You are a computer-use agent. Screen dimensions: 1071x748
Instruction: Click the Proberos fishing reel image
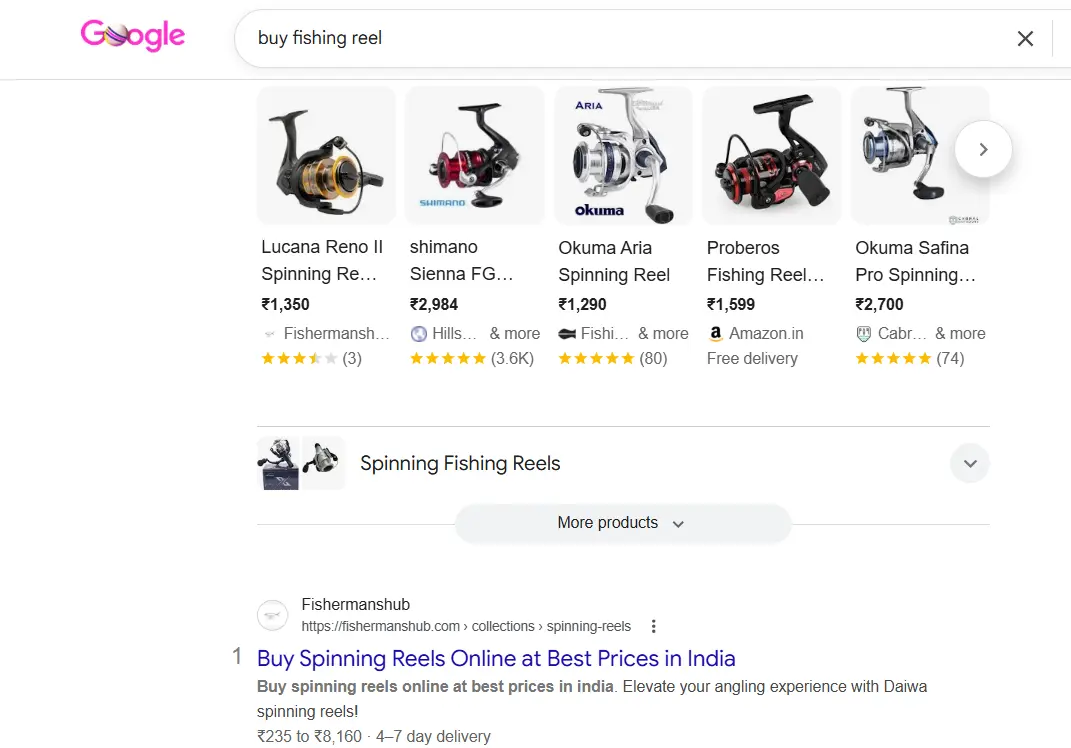point(772,155)
